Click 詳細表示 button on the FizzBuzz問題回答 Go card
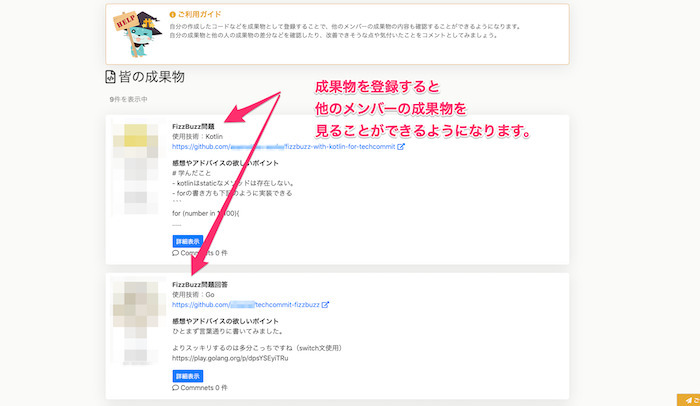This screenshot has height=406, width=700. click(x=188, y=376)
